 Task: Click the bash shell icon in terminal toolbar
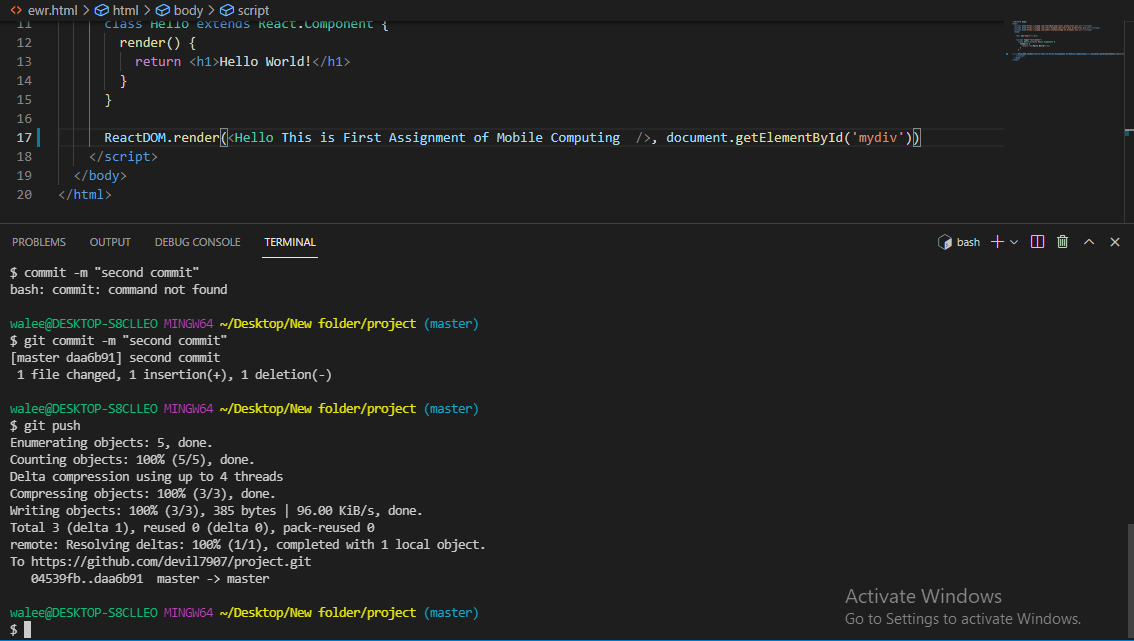coord(945,241)
